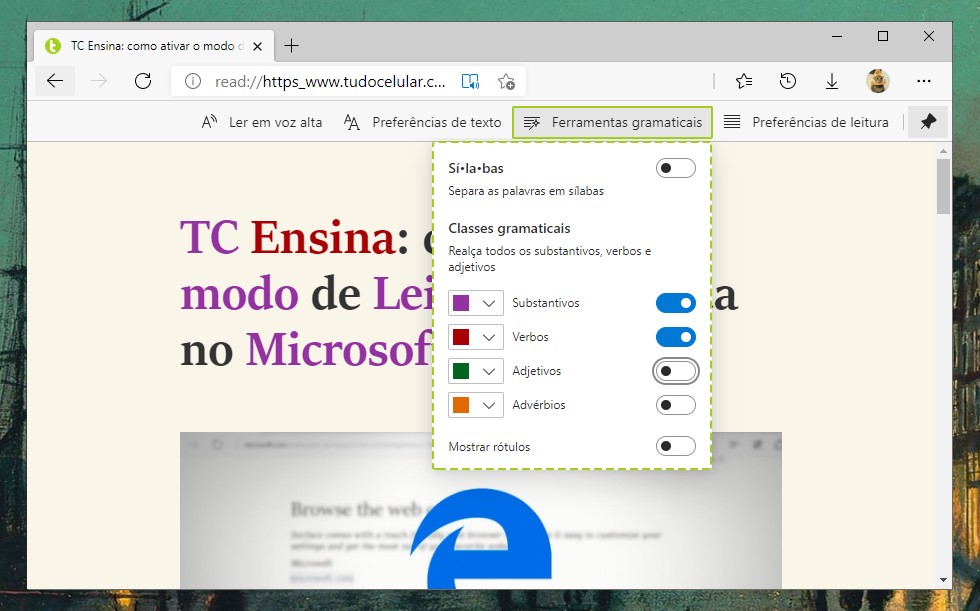The height and width of the screenshot is (611, 980).
Task: Open Preferências de leitura menu
Action: 806,122
